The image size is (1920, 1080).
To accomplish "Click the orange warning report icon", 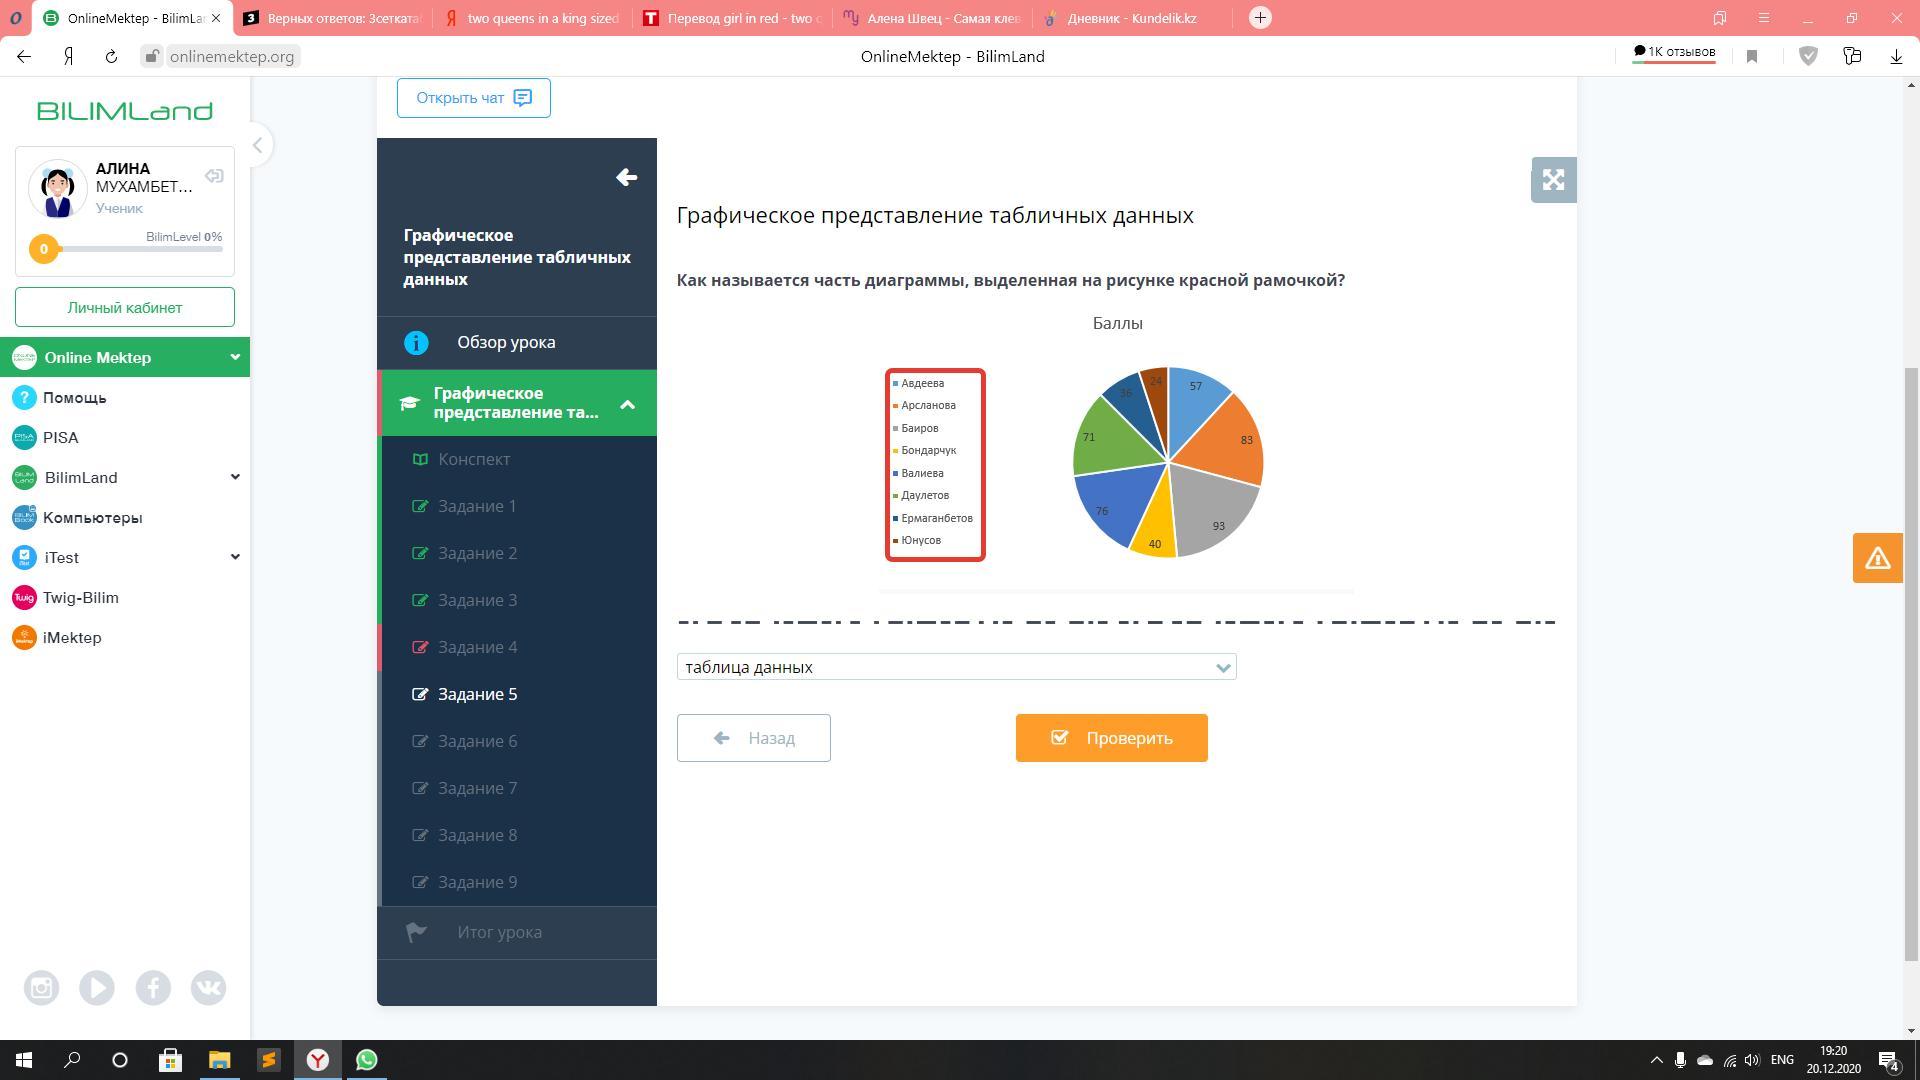I will click(1877, 558).
